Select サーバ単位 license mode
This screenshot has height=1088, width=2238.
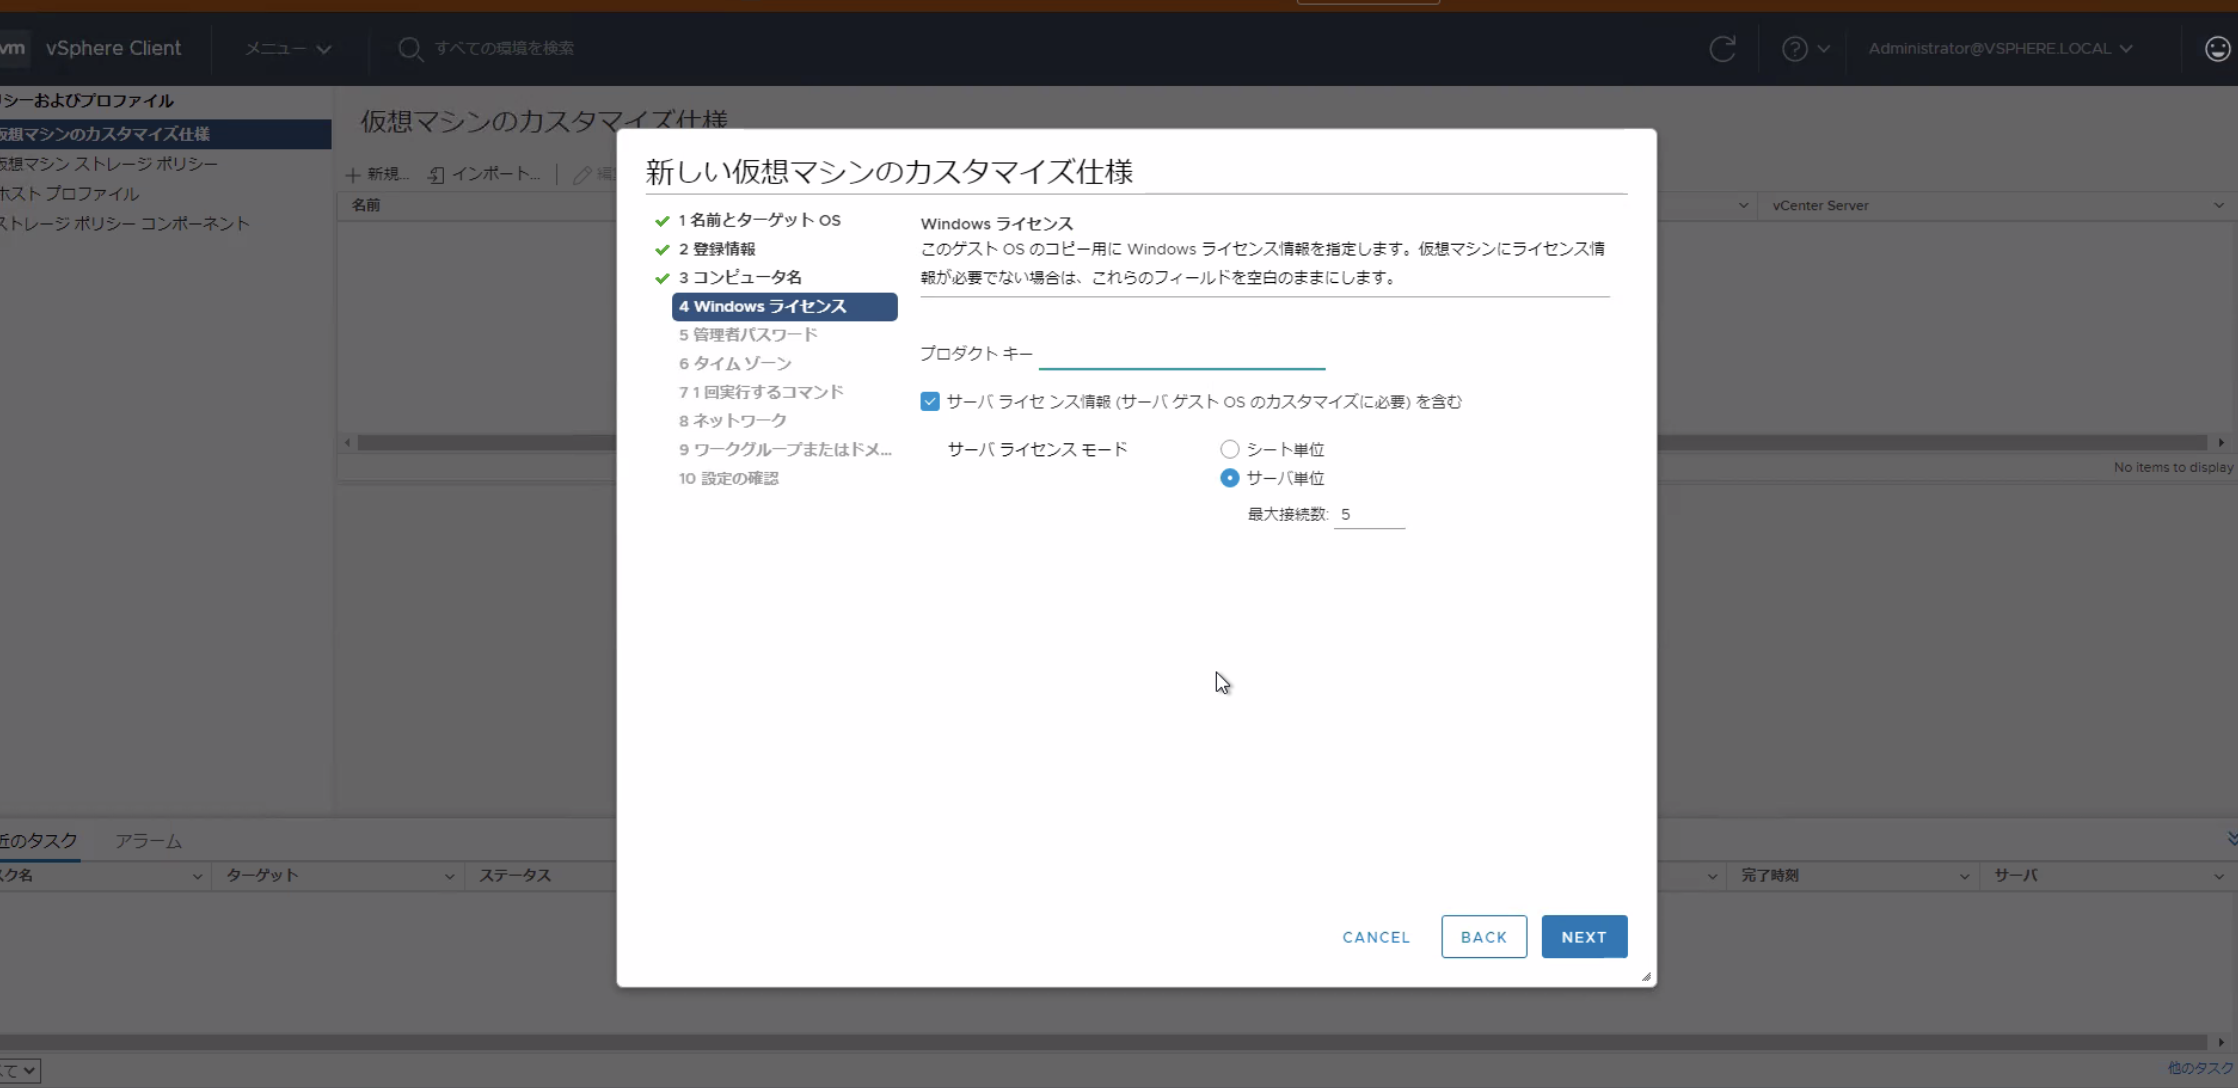(1228, 478)
